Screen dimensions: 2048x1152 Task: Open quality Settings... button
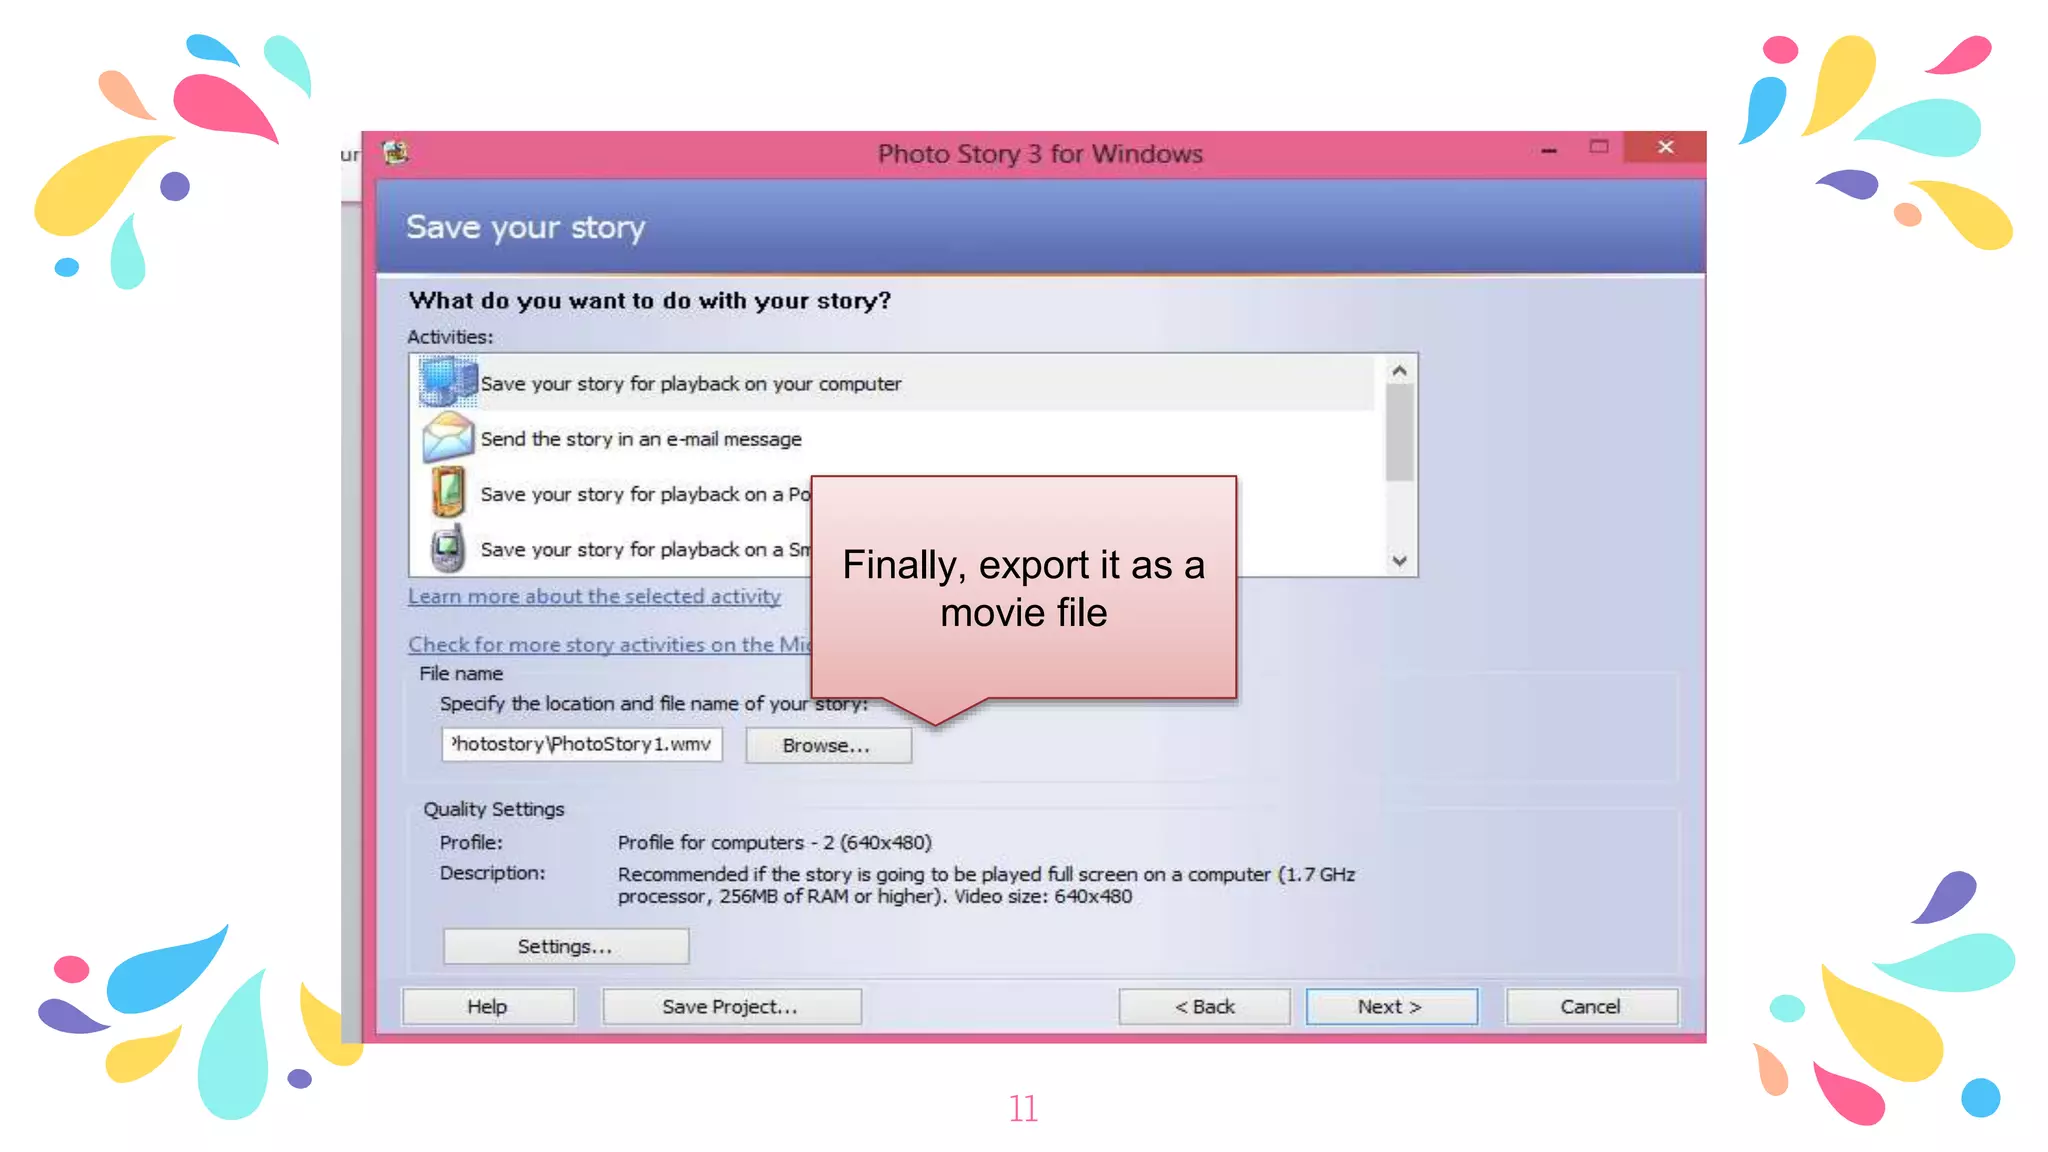coord(566,946)
